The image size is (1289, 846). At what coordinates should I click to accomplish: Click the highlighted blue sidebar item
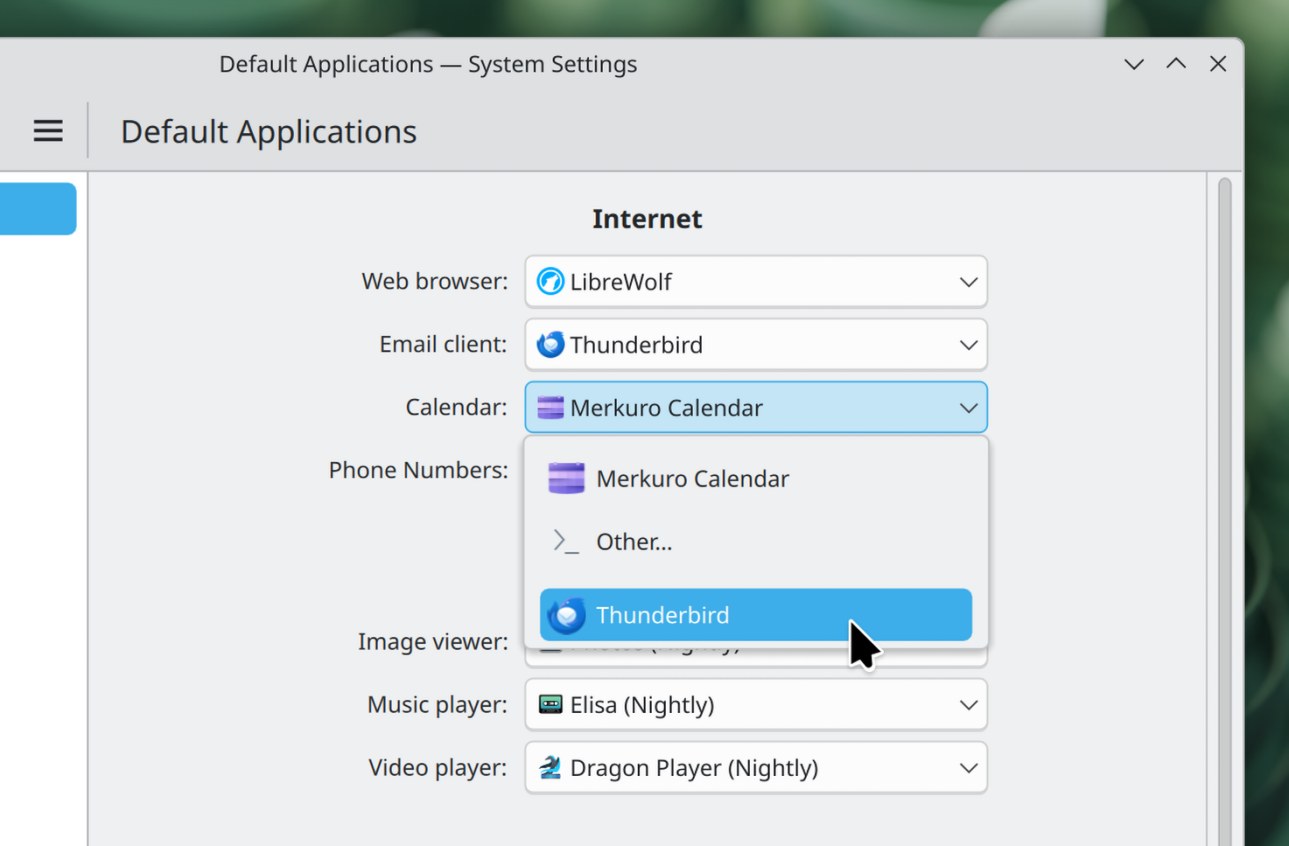(38, 209)
